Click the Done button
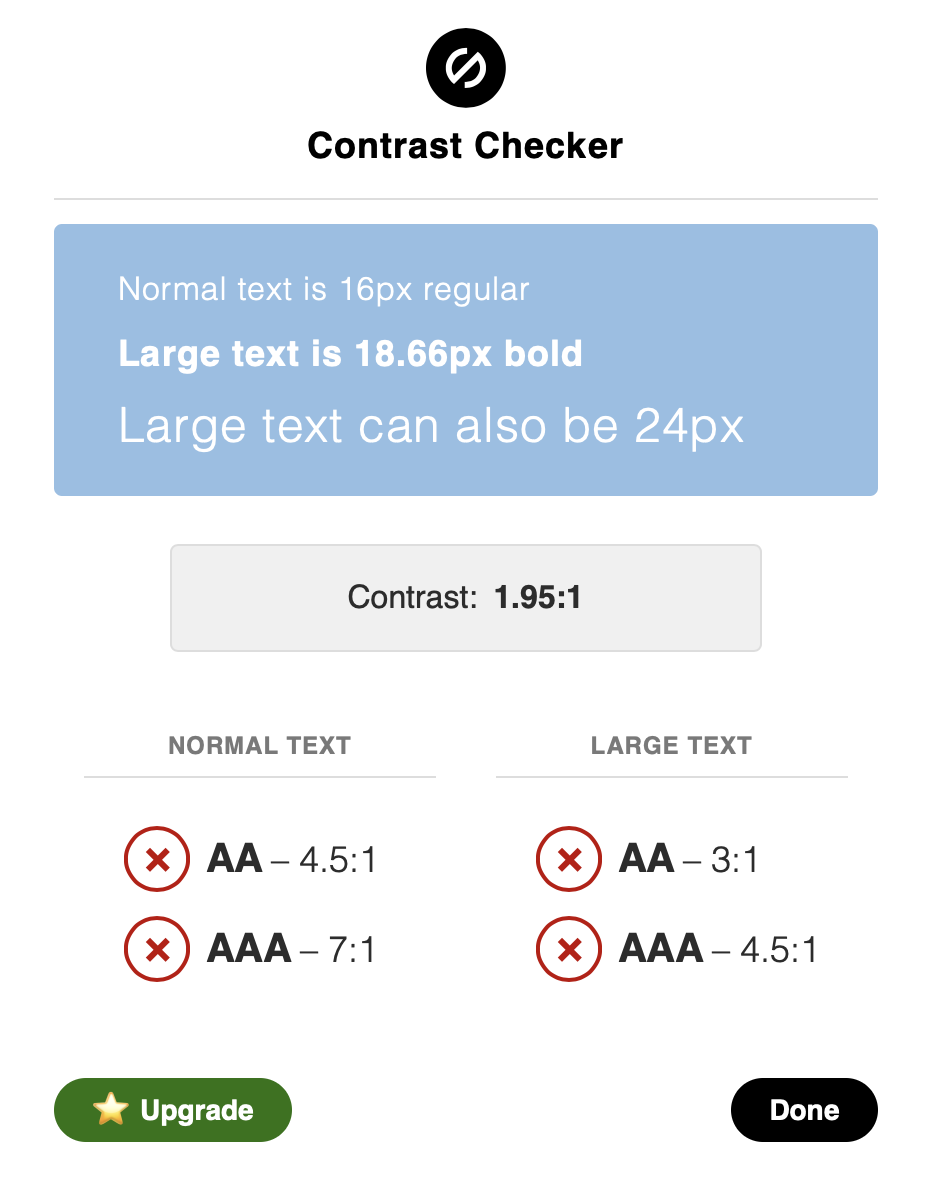This screenshot has height=1188, width=946. (804, 1110)
